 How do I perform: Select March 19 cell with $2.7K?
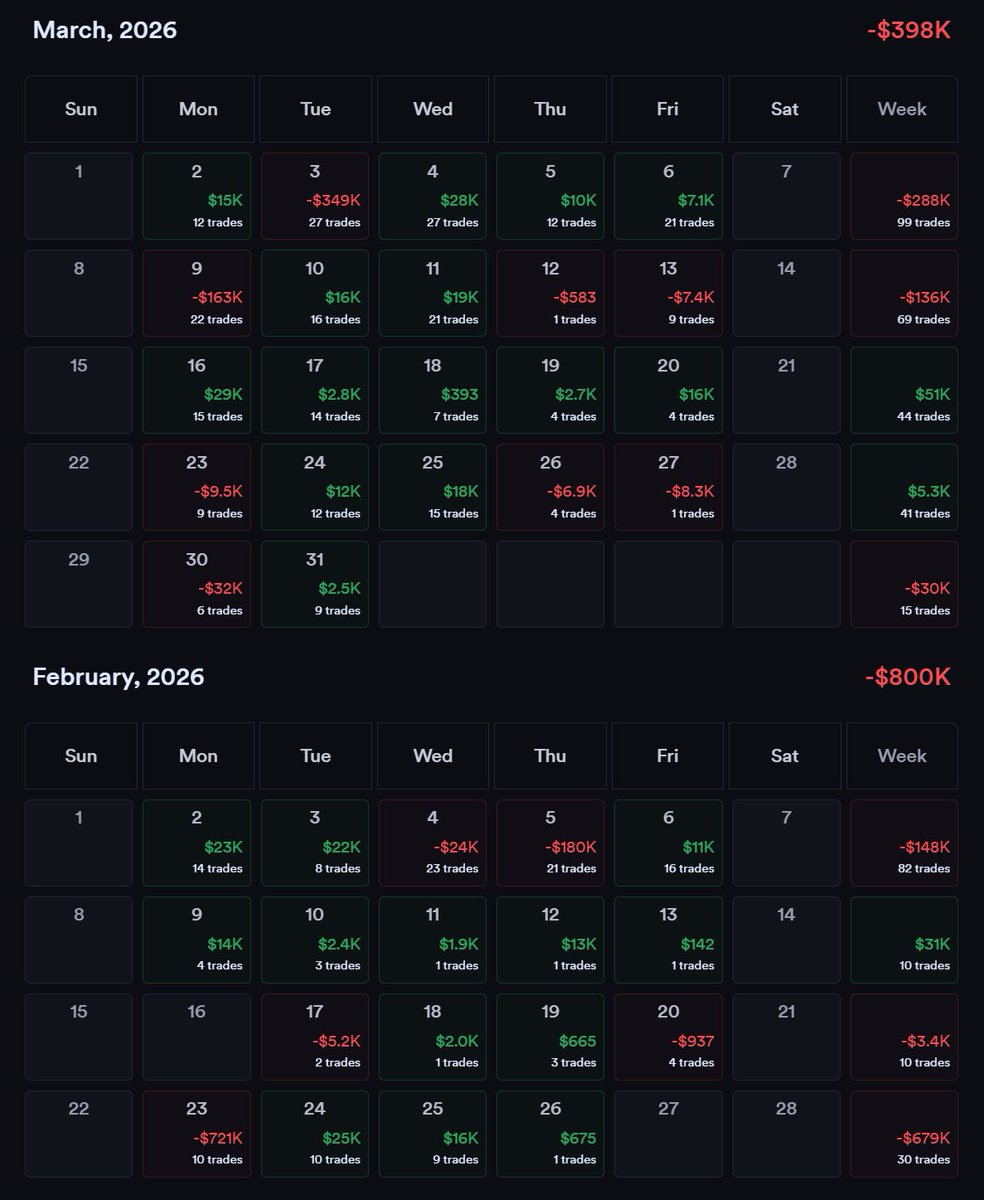pyautogui.click(x=550, y=390)
